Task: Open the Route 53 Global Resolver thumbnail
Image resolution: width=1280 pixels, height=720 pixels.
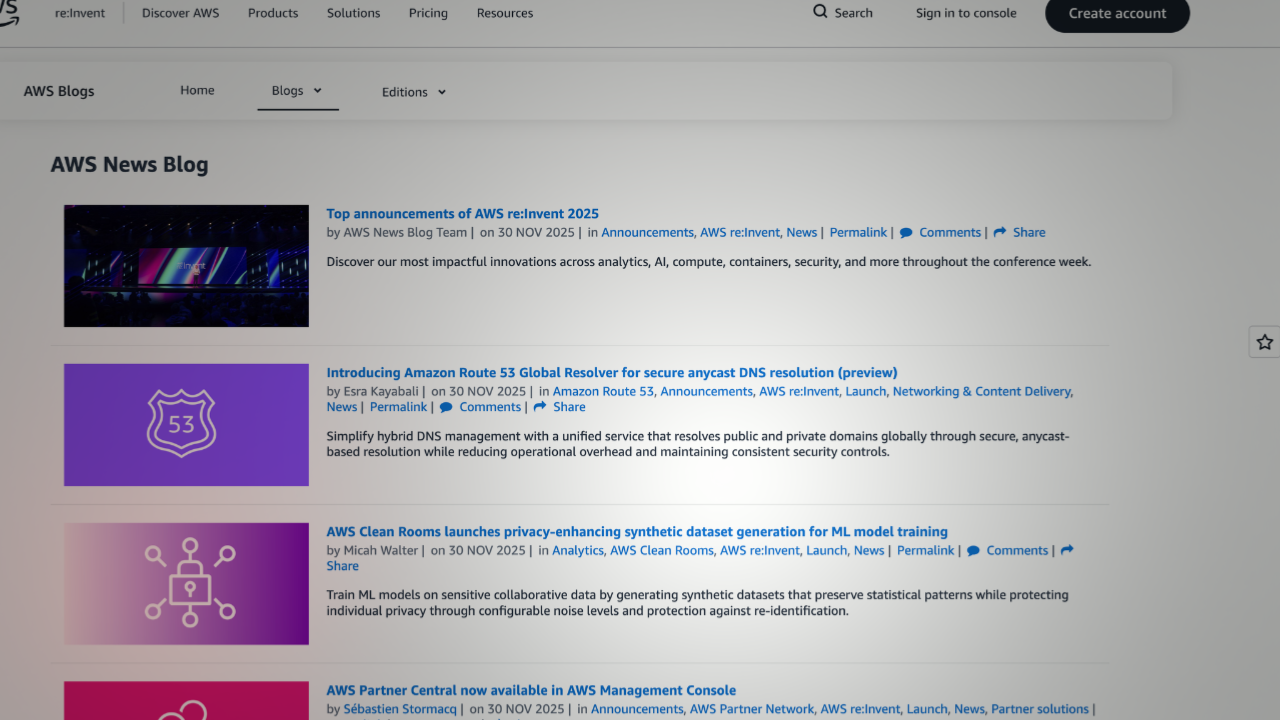Action: click(x=186, y=425)
